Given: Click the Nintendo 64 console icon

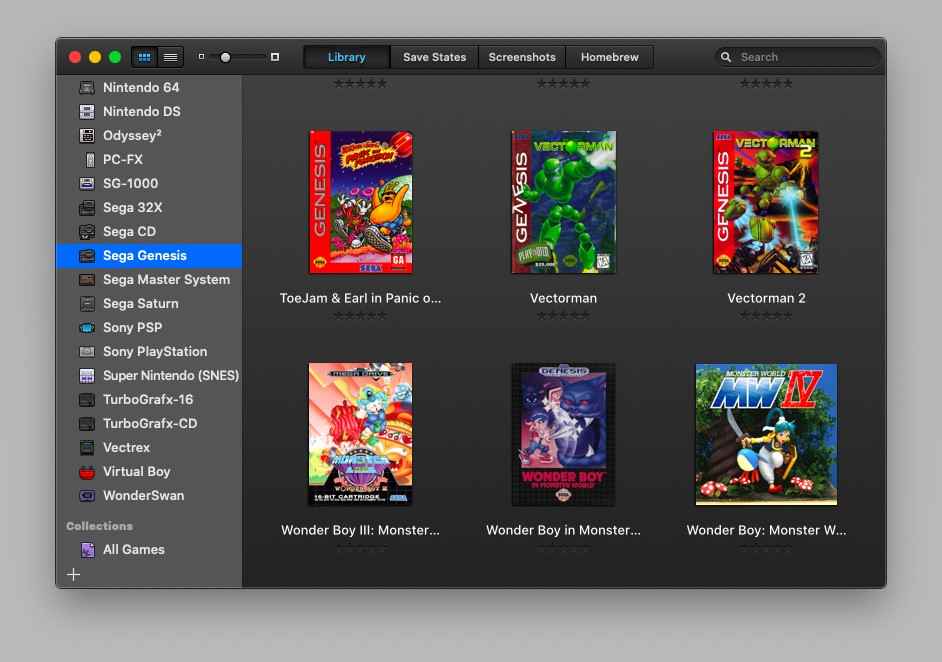Looking at the screenshot, I should point(88,88).
